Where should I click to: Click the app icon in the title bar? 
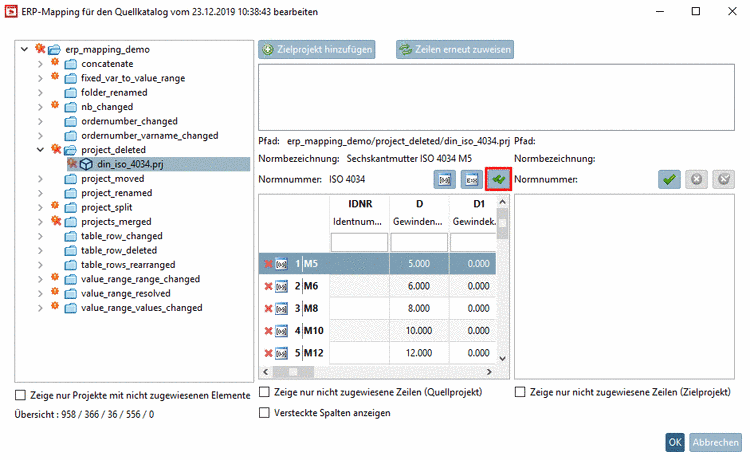pyautogui.click(x=11, y=11)
